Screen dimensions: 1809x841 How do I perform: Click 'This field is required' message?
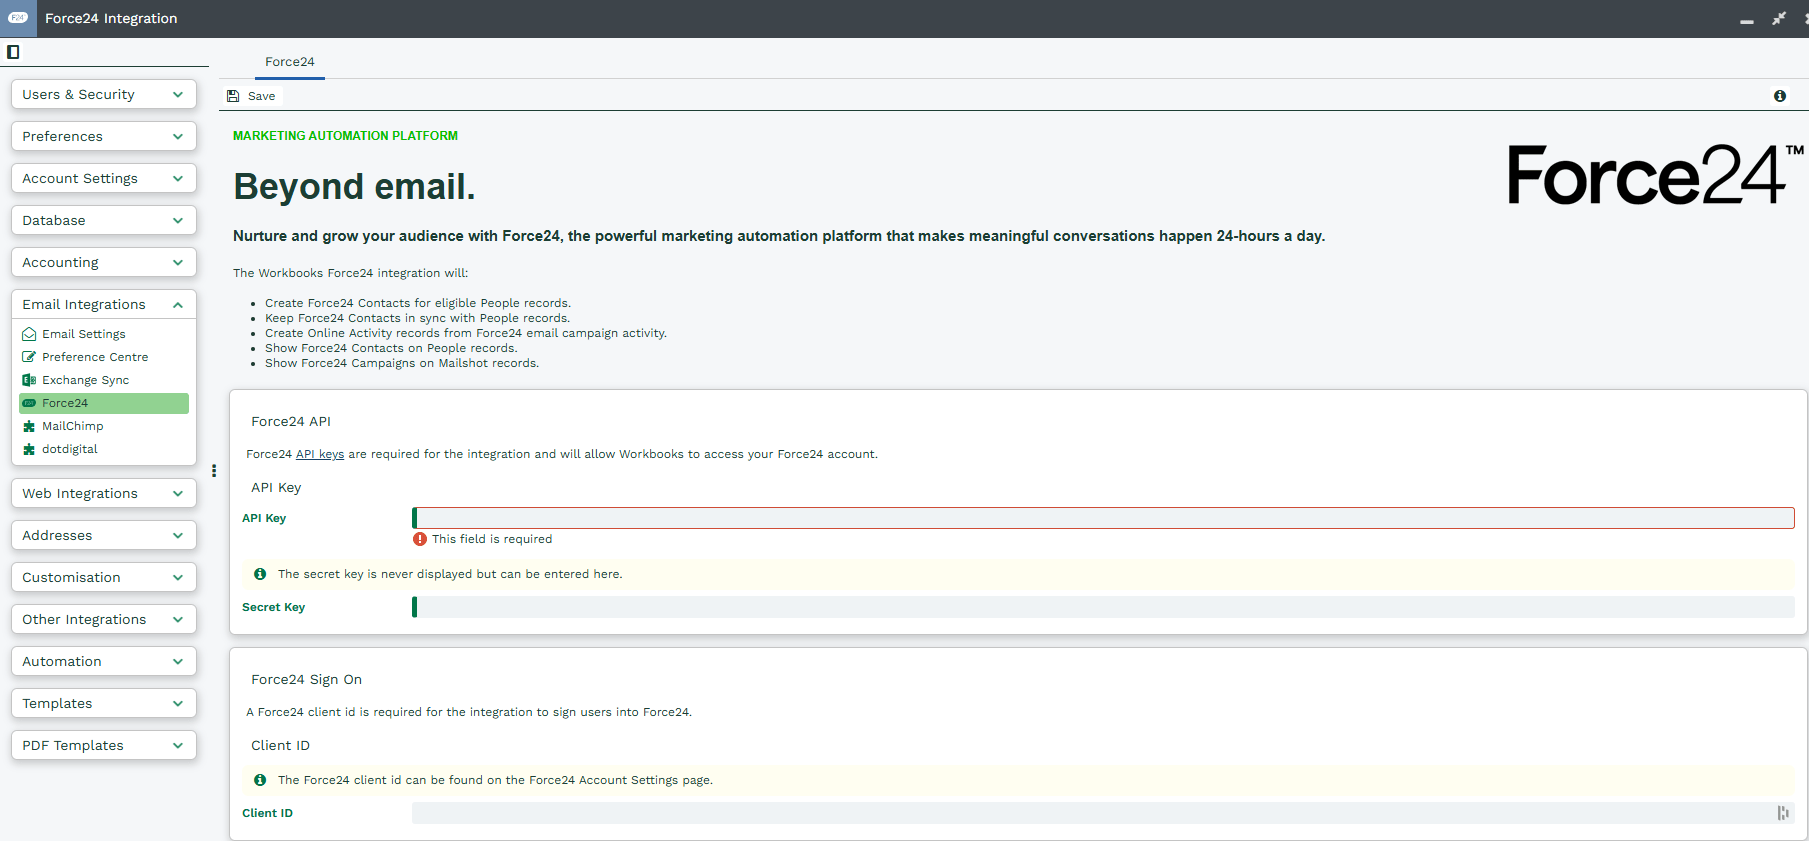492,539
